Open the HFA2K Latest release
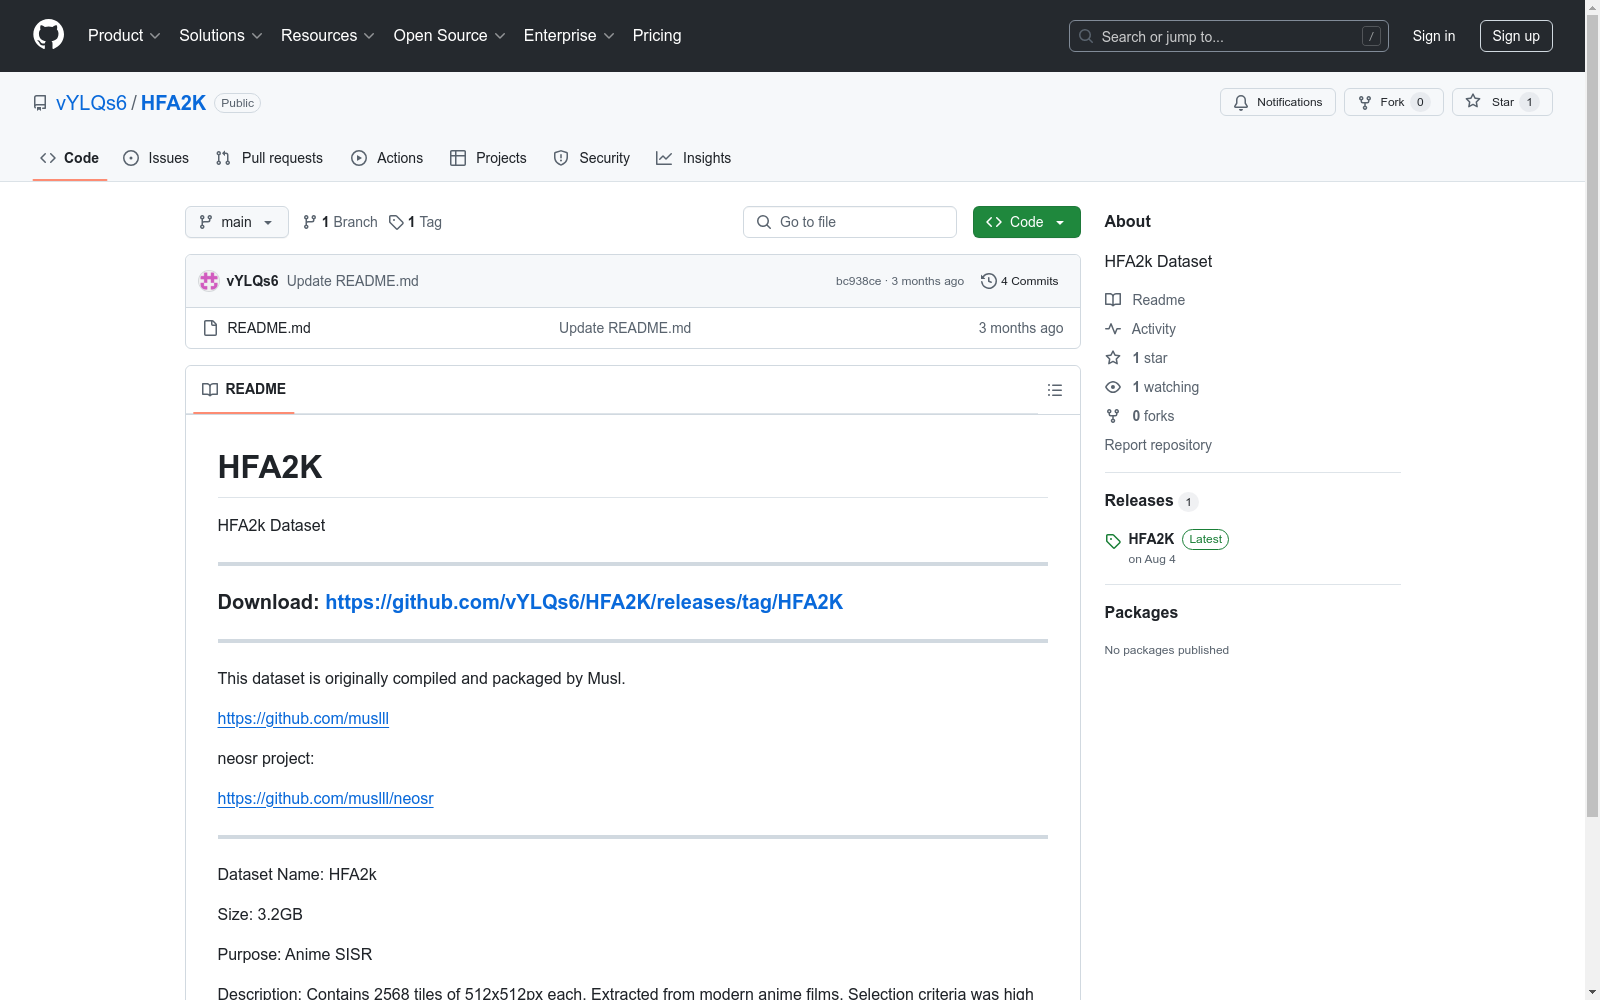The height and width of the screenshot is (1000, 1600). pyautogui.click(x=1152, y=539)
